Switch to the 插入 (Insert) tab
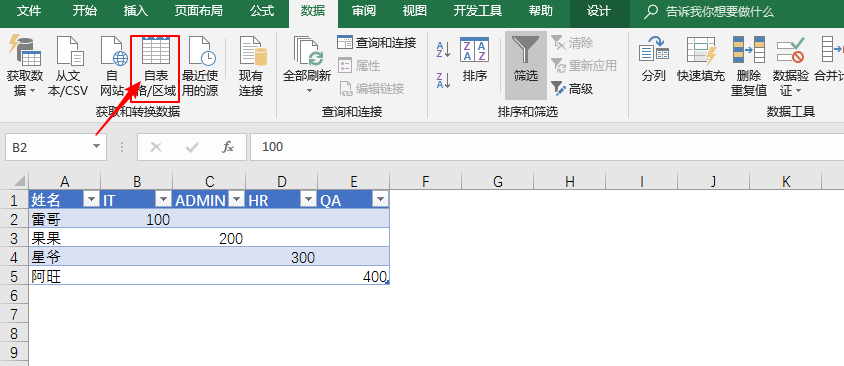Image resolution: width=844 pixels, height=366 pixels. (x=135, y=11)
